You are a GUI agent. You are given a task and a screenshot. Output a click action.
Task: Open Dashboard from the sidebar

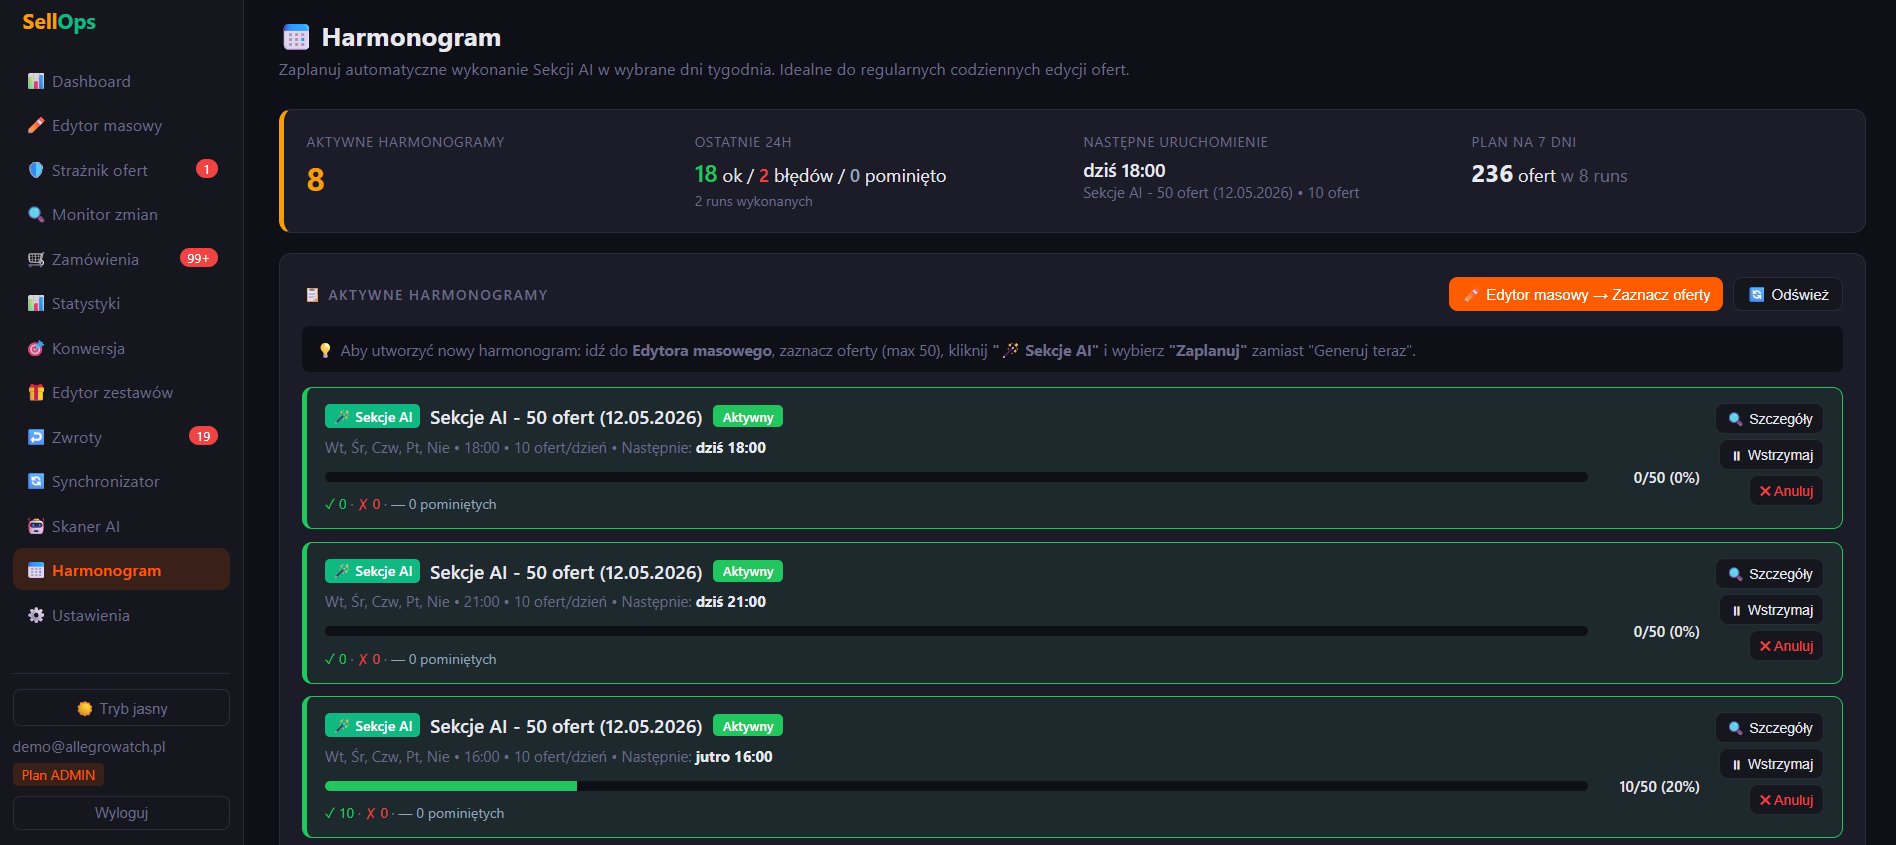coord(121,81)
